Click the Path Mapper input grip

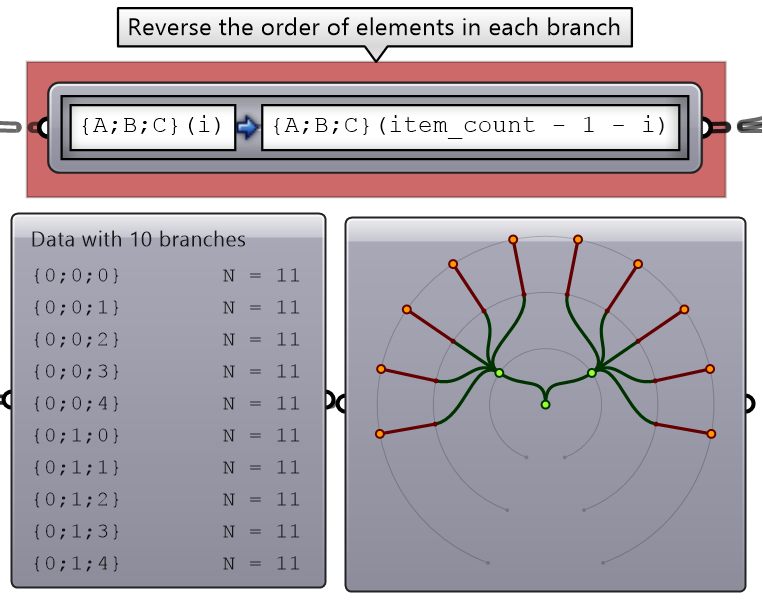41,127
